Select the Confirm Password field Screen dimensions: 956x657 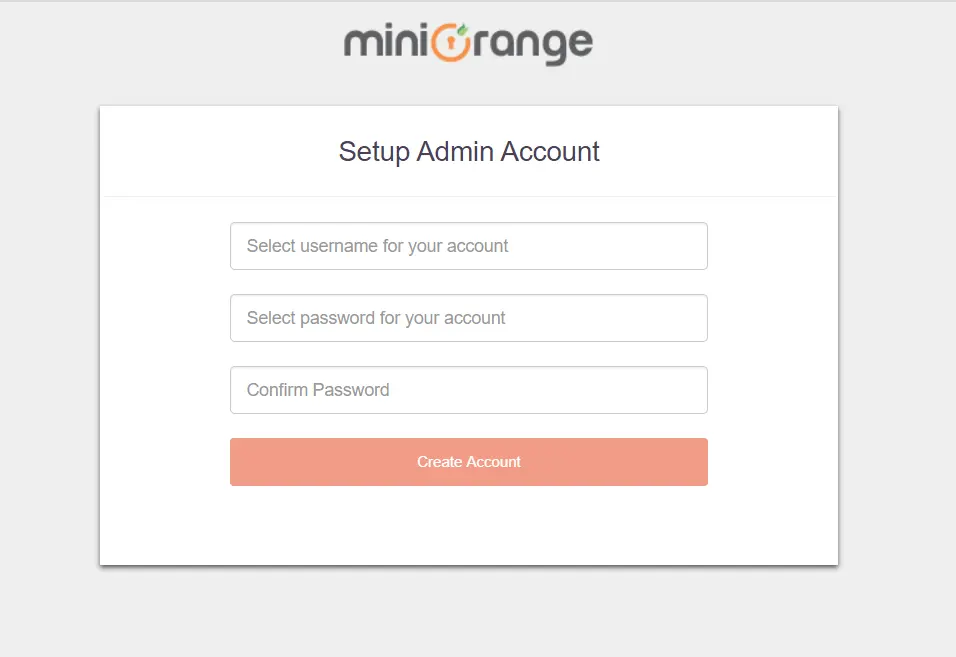(468, 390)
